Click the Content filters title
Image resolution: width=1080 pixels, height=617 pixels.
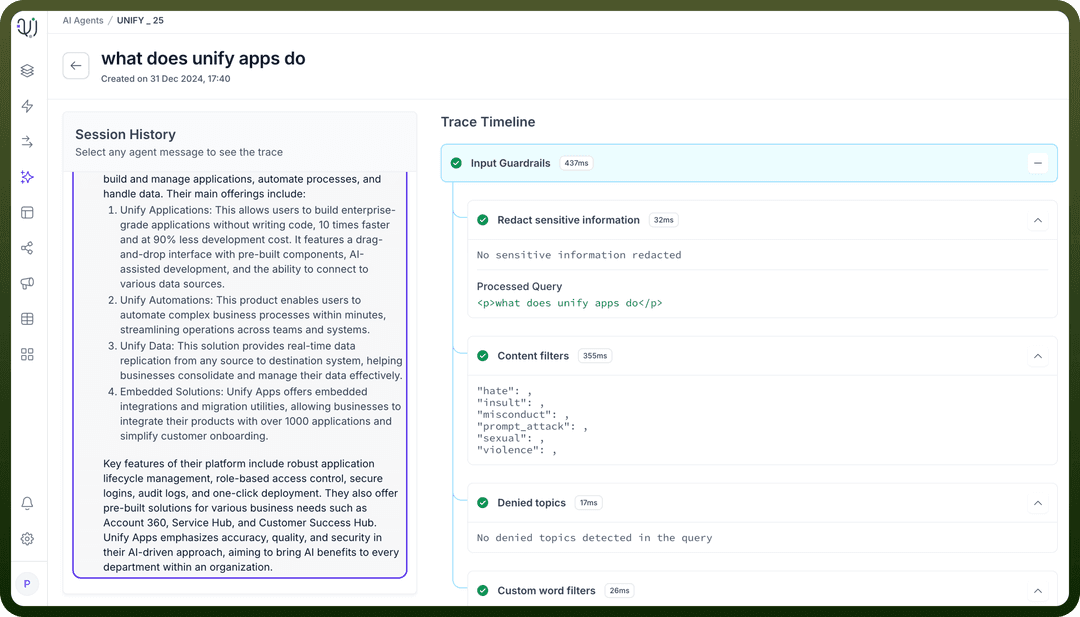click(533, 356)
